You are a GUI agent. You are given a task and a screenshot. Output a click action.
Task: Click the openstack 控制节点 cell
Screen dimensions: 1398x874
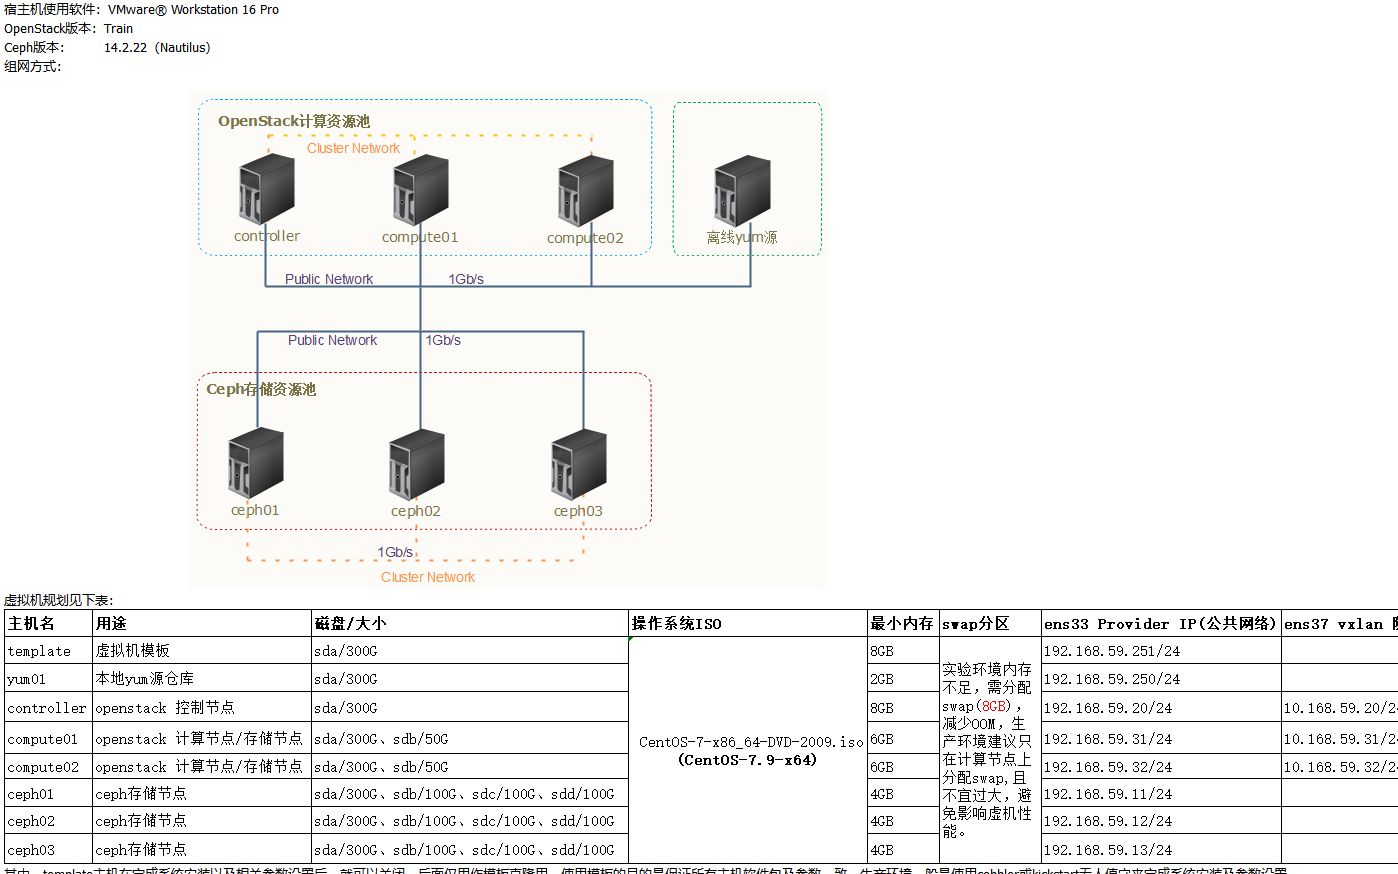[202, 708]
